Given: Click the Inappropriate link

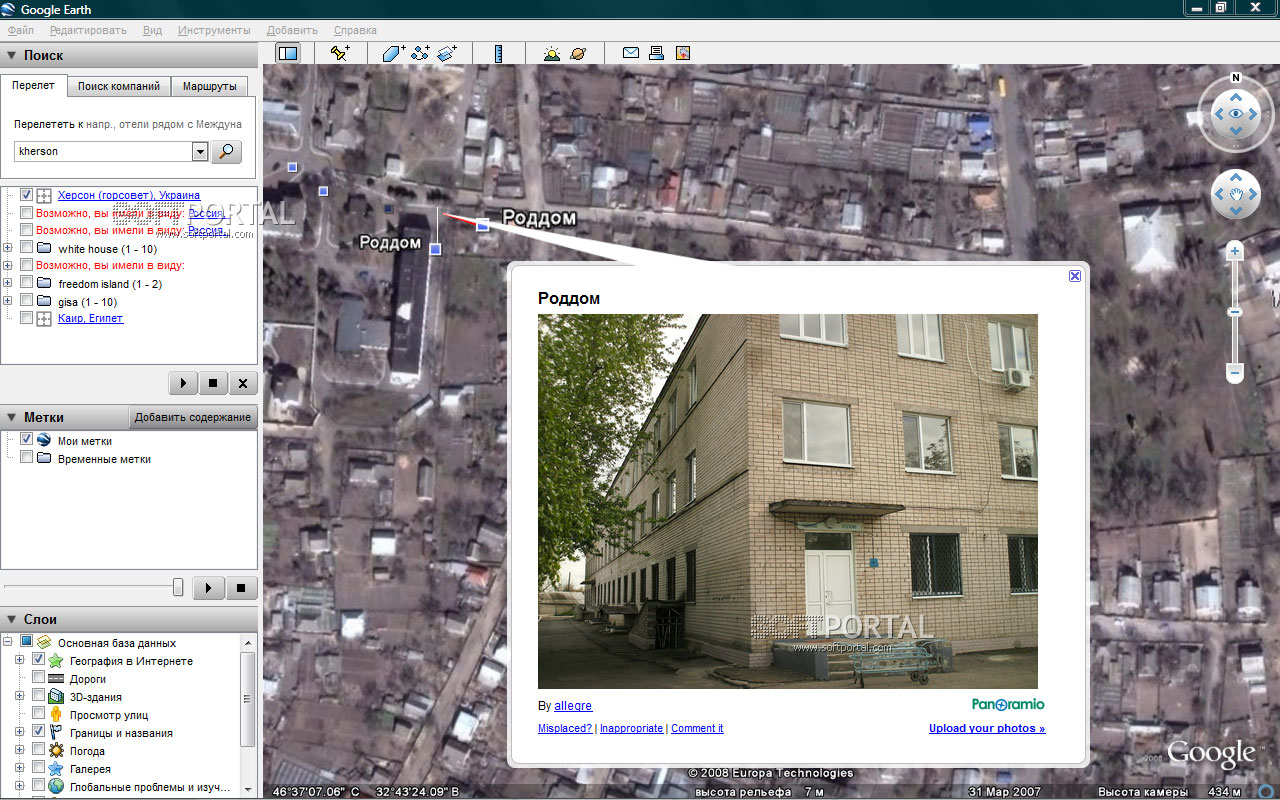Looking at the screenshot, I should (x=631, y=728).
